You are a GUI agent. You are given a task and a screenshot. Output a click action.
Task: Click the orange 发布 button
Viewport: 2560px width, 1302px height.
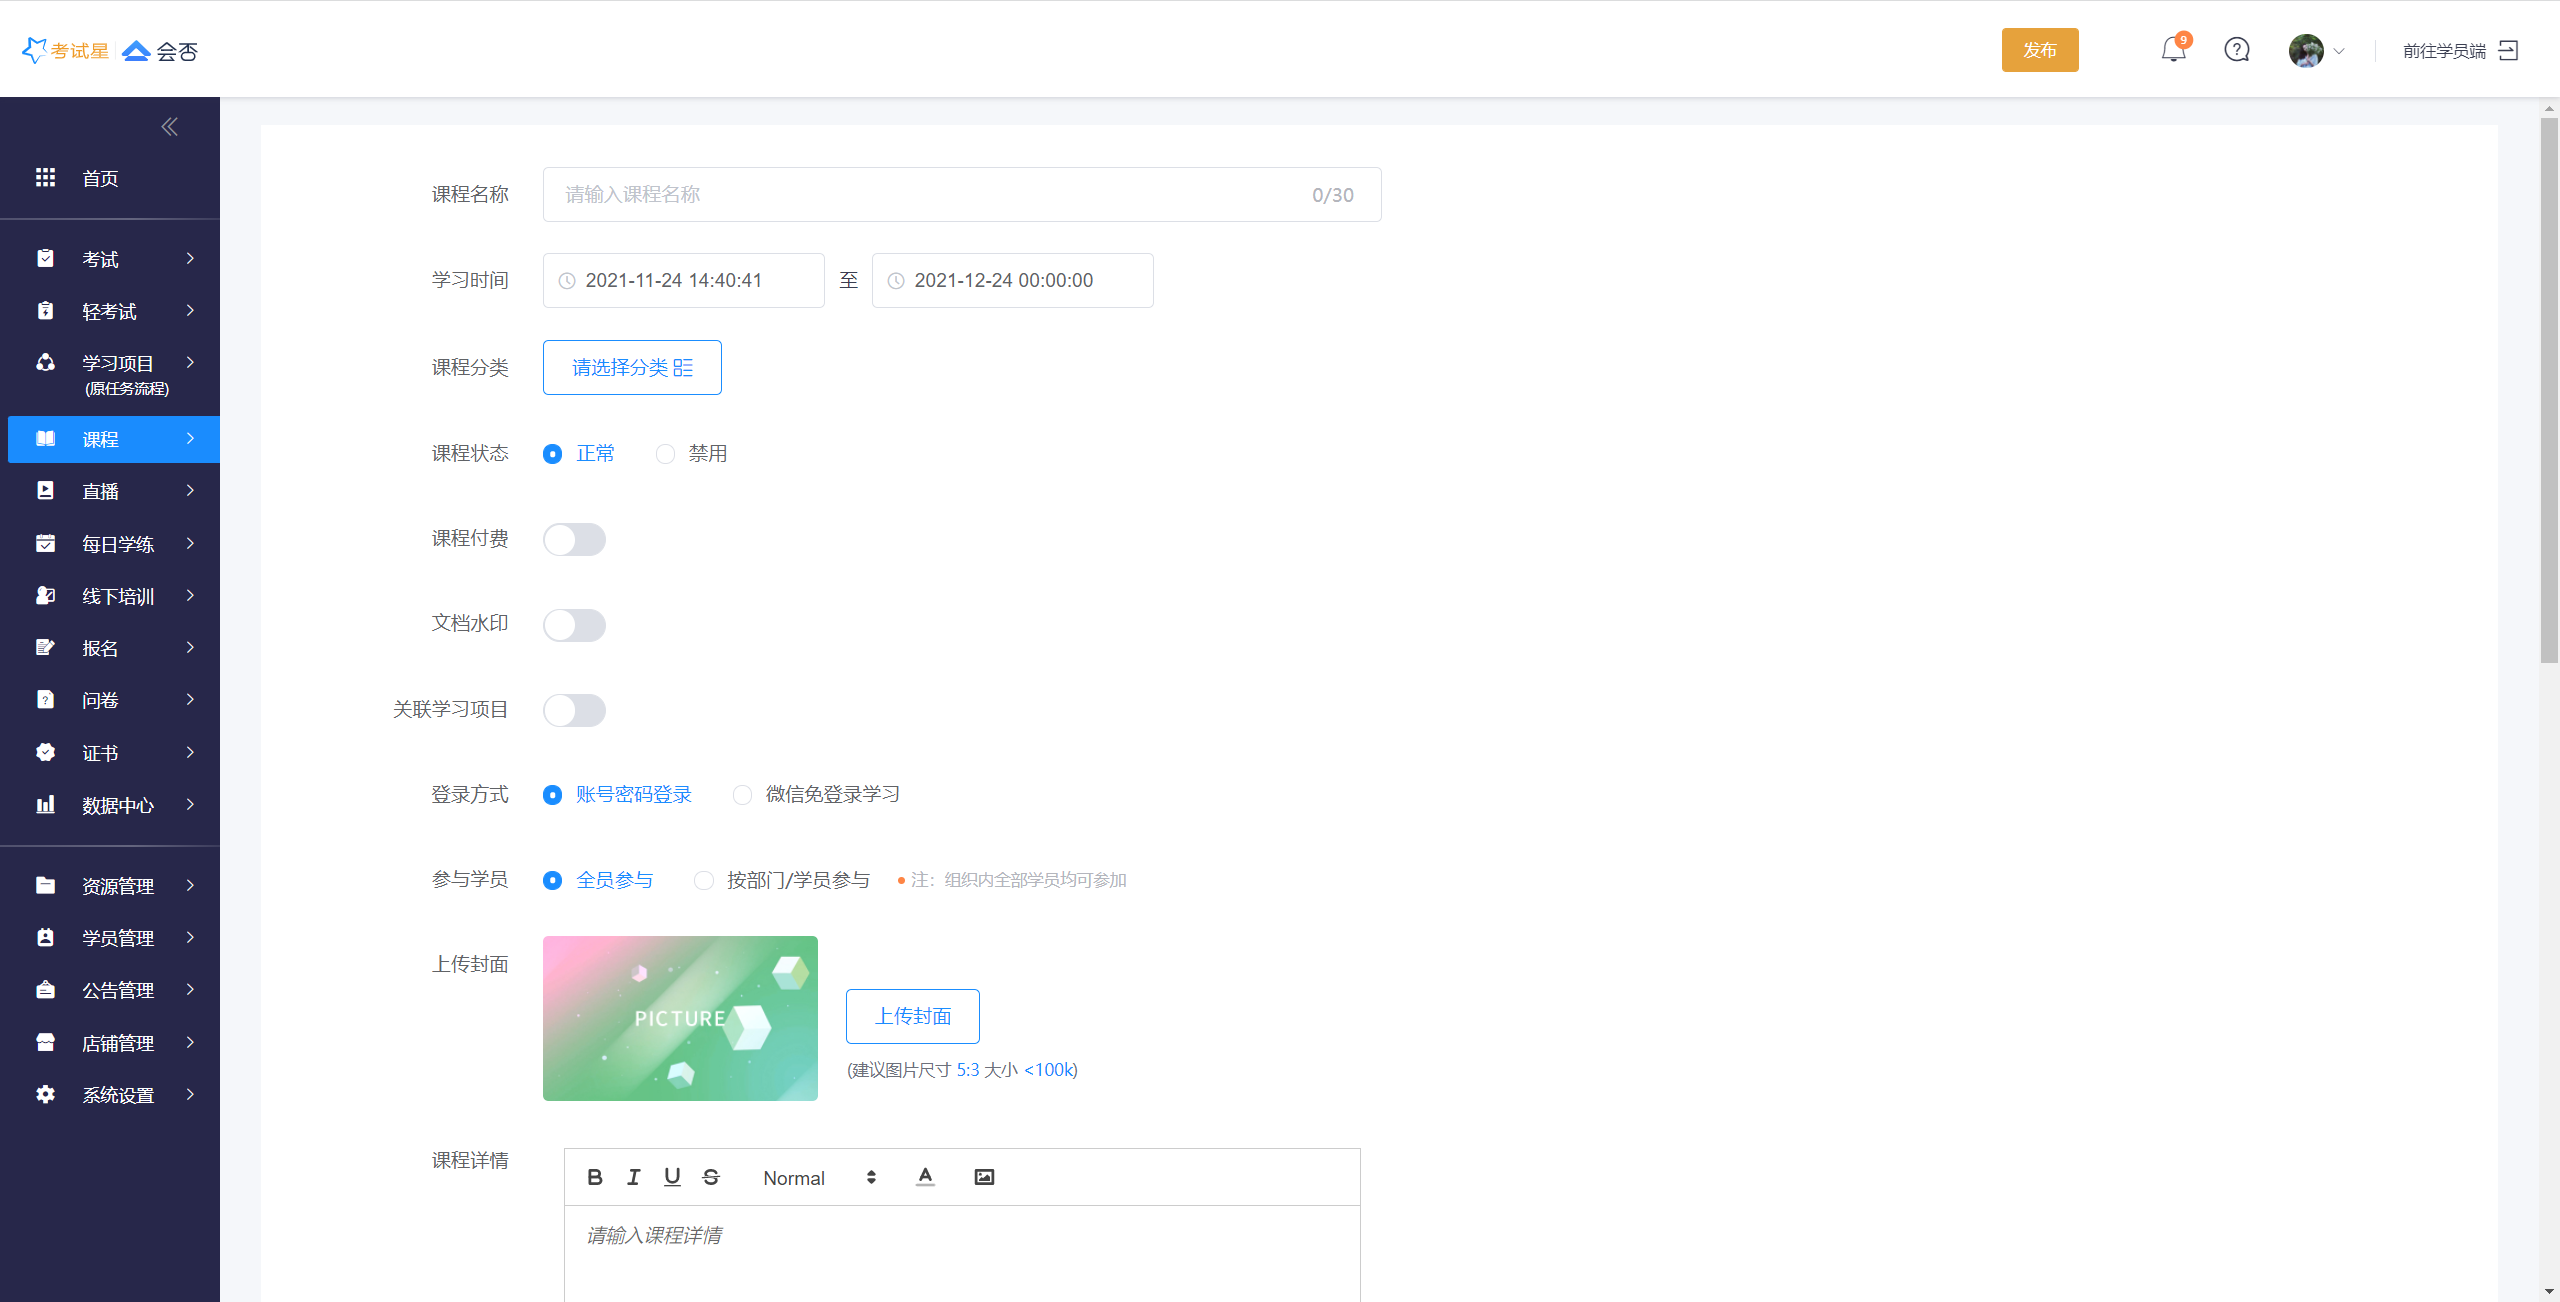pos(2039,50)
